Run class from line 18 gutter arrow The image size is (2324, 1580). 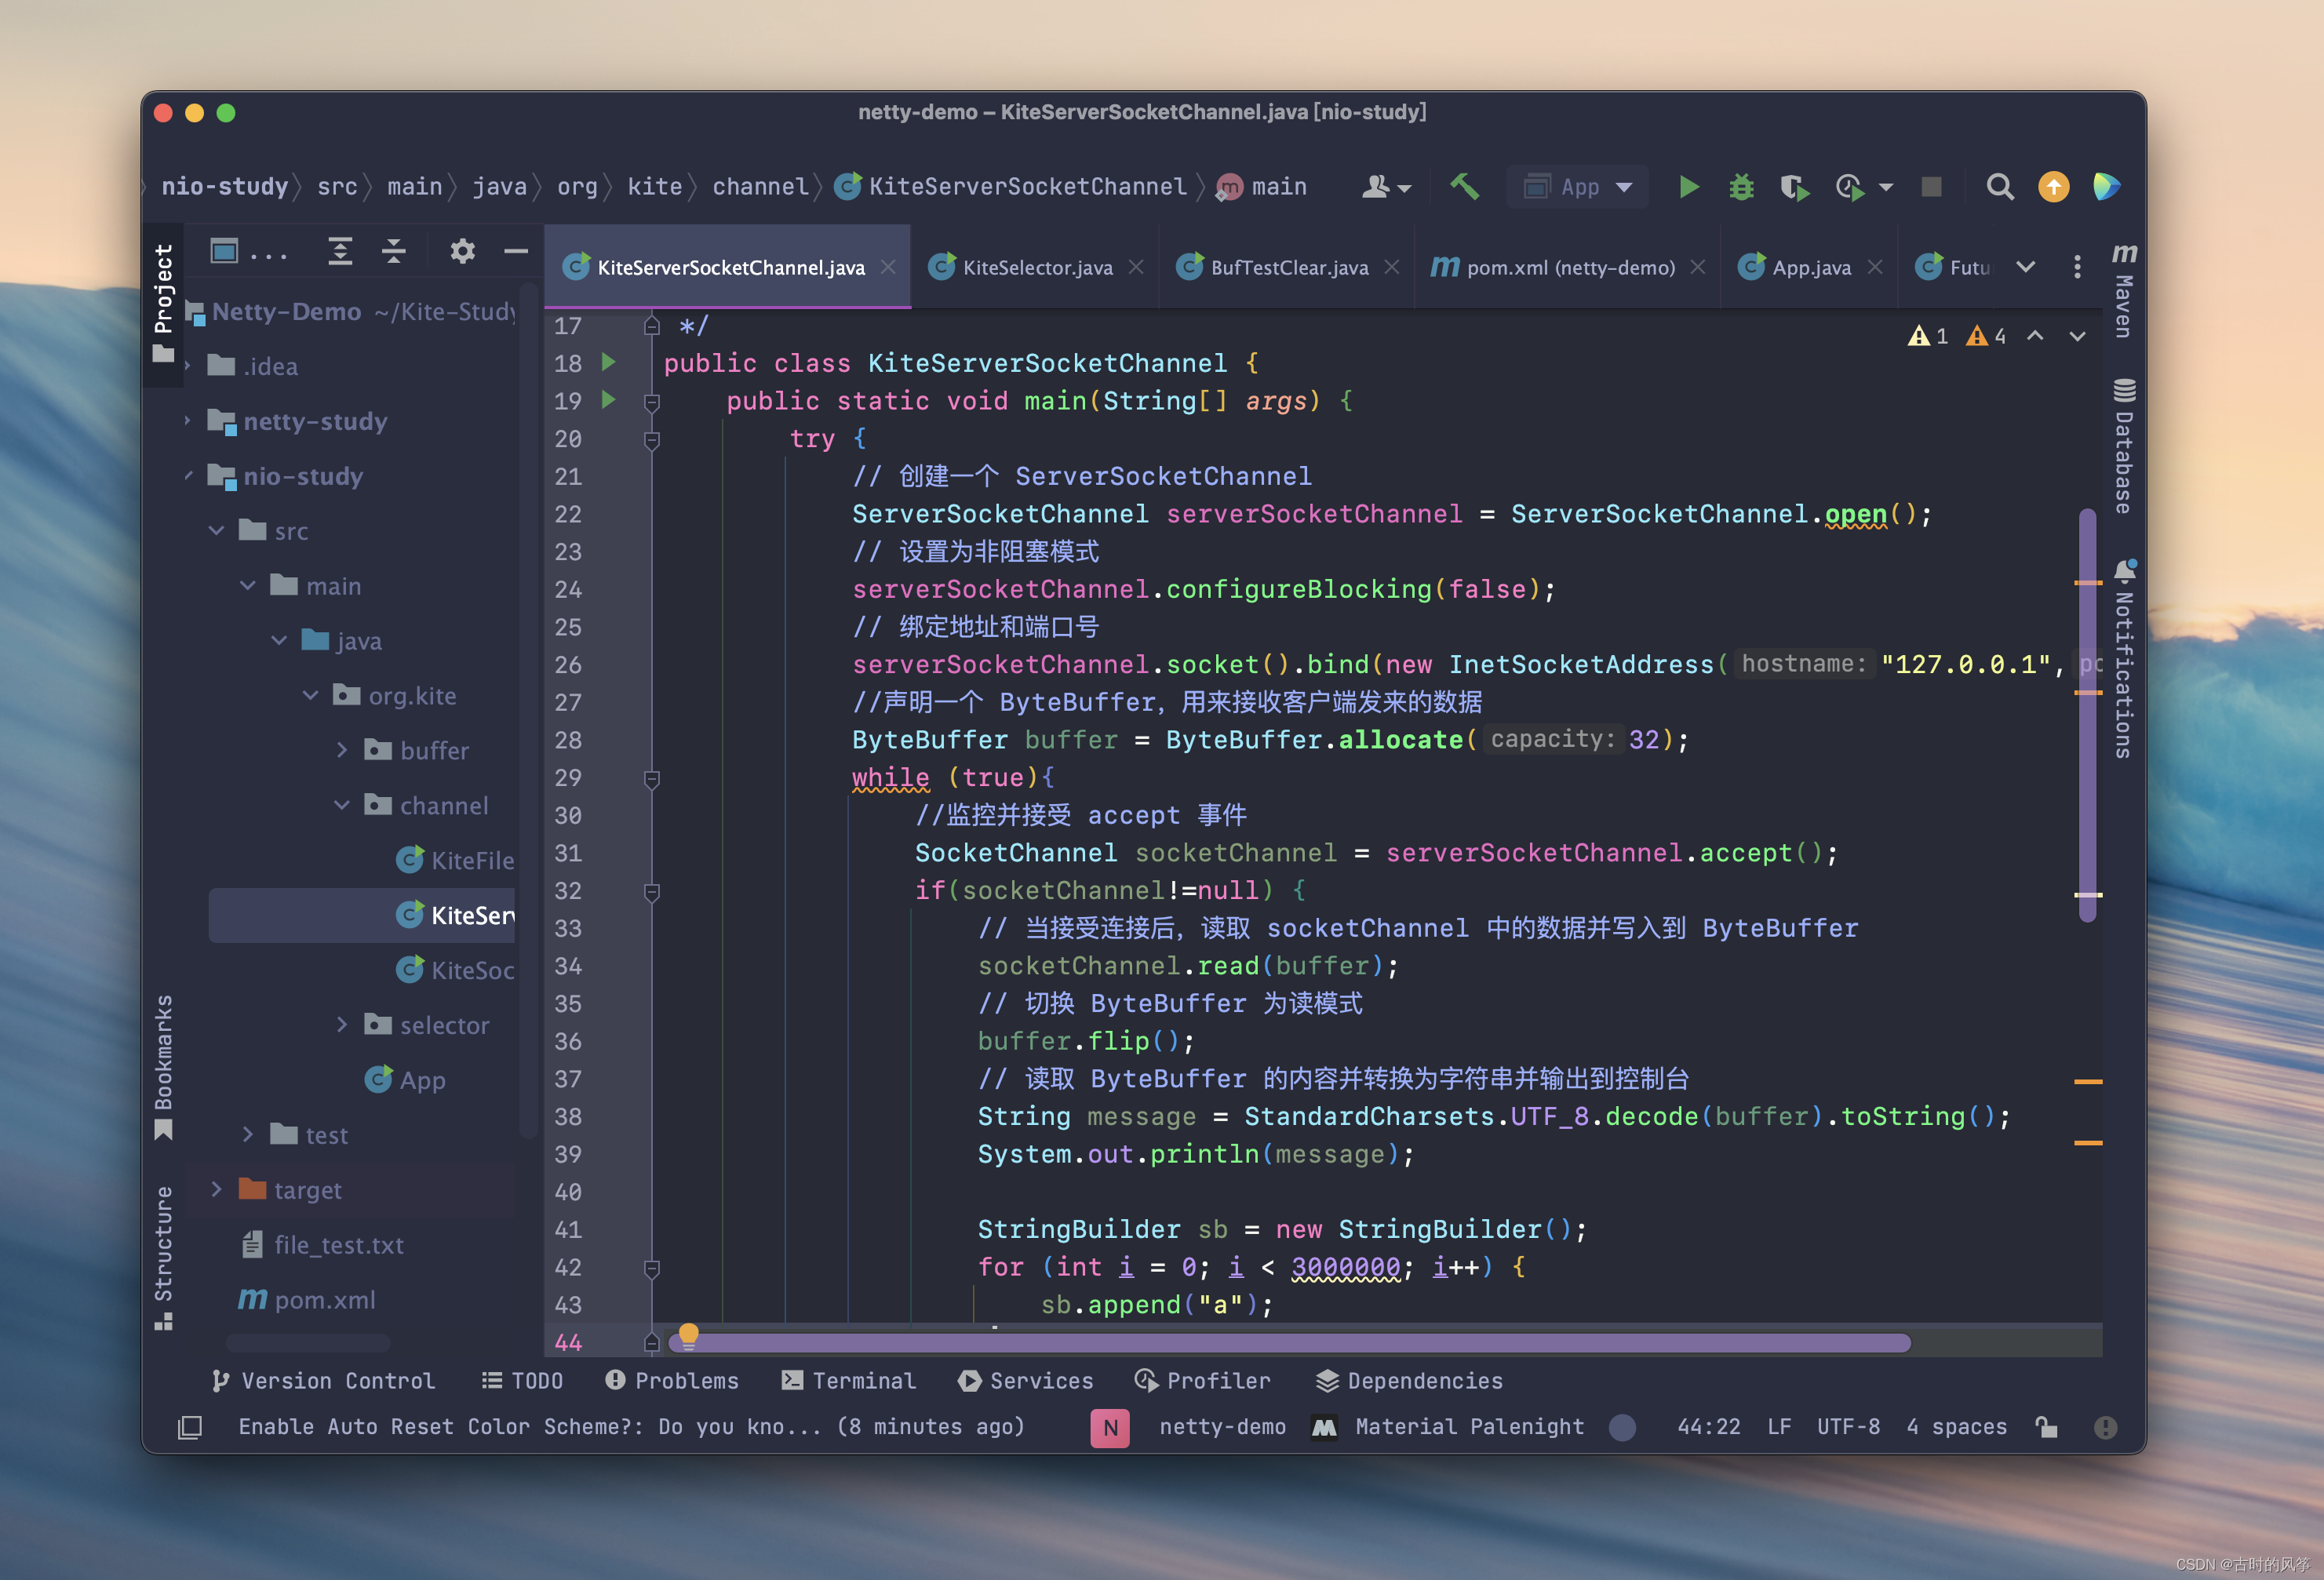[608, 362]
